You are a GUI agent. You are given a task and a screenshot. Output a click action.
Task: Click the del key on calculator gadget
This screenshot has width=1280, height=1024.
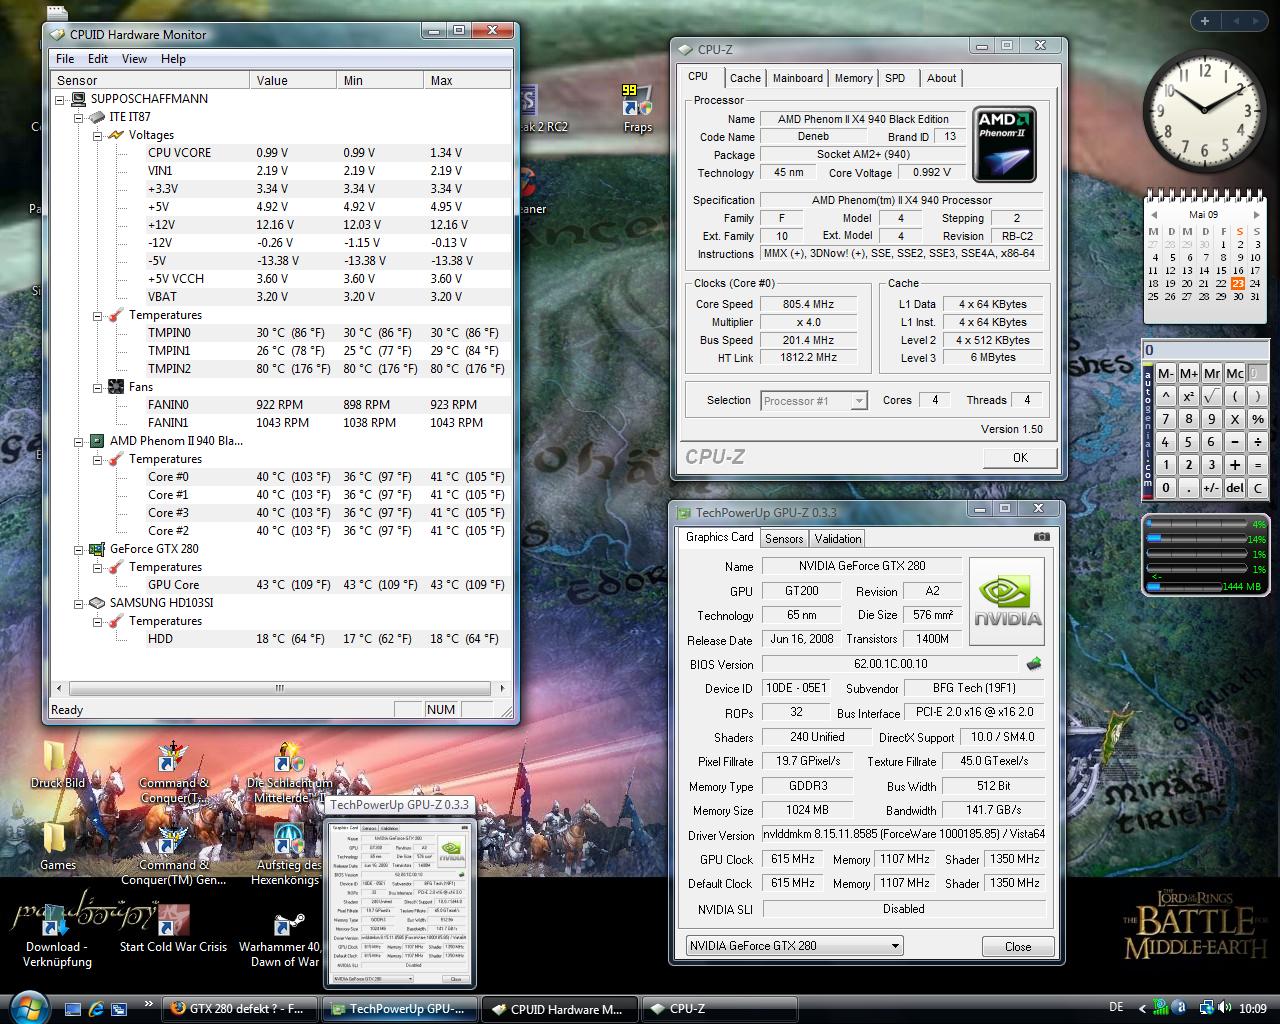pos(1235,488)
